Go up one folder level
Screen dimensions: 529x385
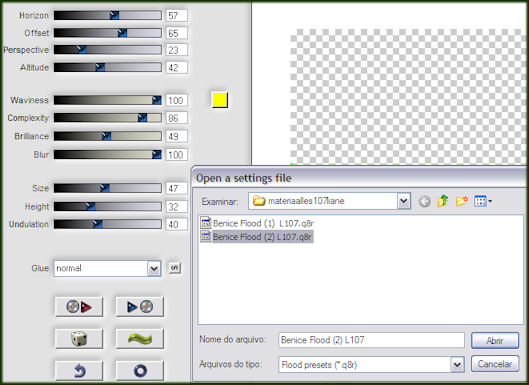click(443, 201)
